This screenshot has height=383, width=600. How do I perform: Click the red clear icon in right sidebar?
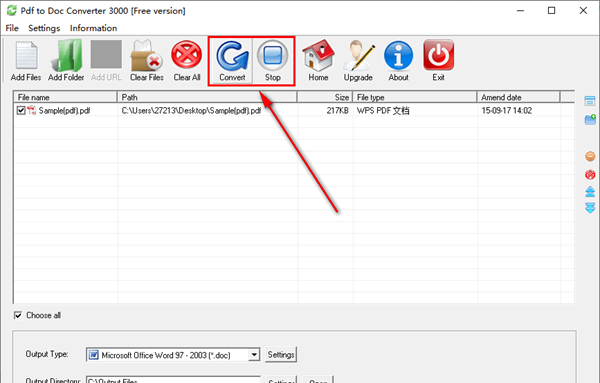tap(590, 174)
